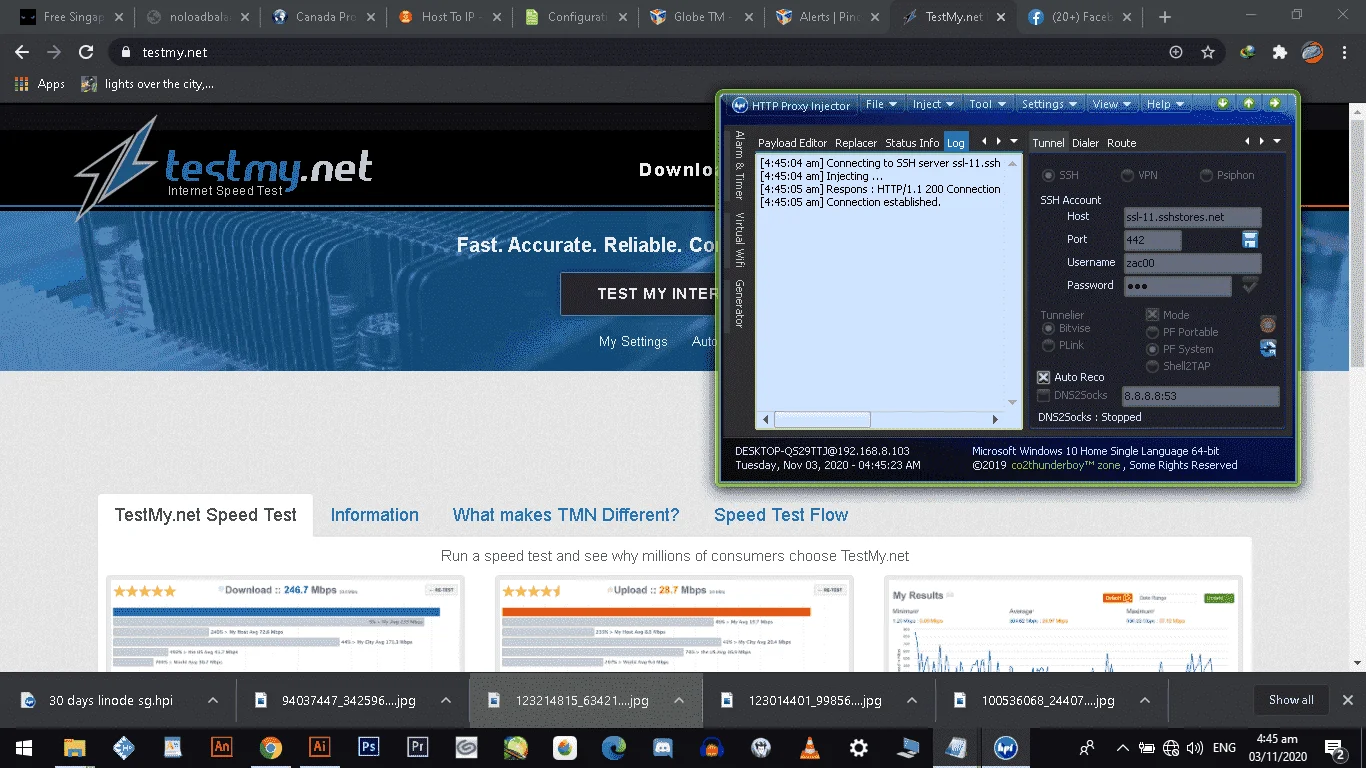Viewport: 1366px width, 768px height.
Task: Open Discord from taskbar
Action: (x=663, y=747)
